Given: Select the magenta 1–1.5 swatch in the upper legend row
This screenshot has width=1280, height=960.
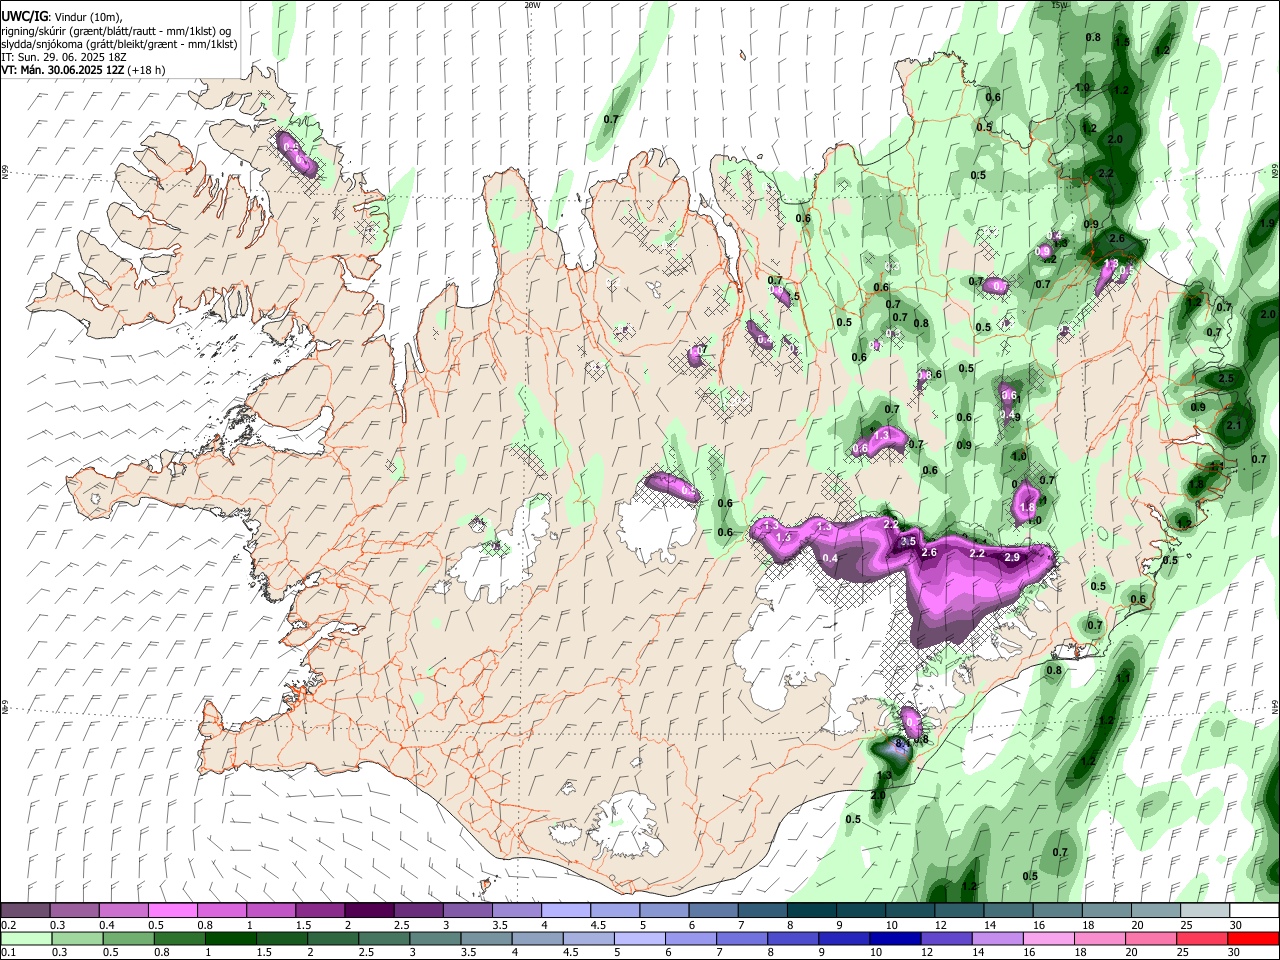Looking at the screenshot, I should [270, 911].
